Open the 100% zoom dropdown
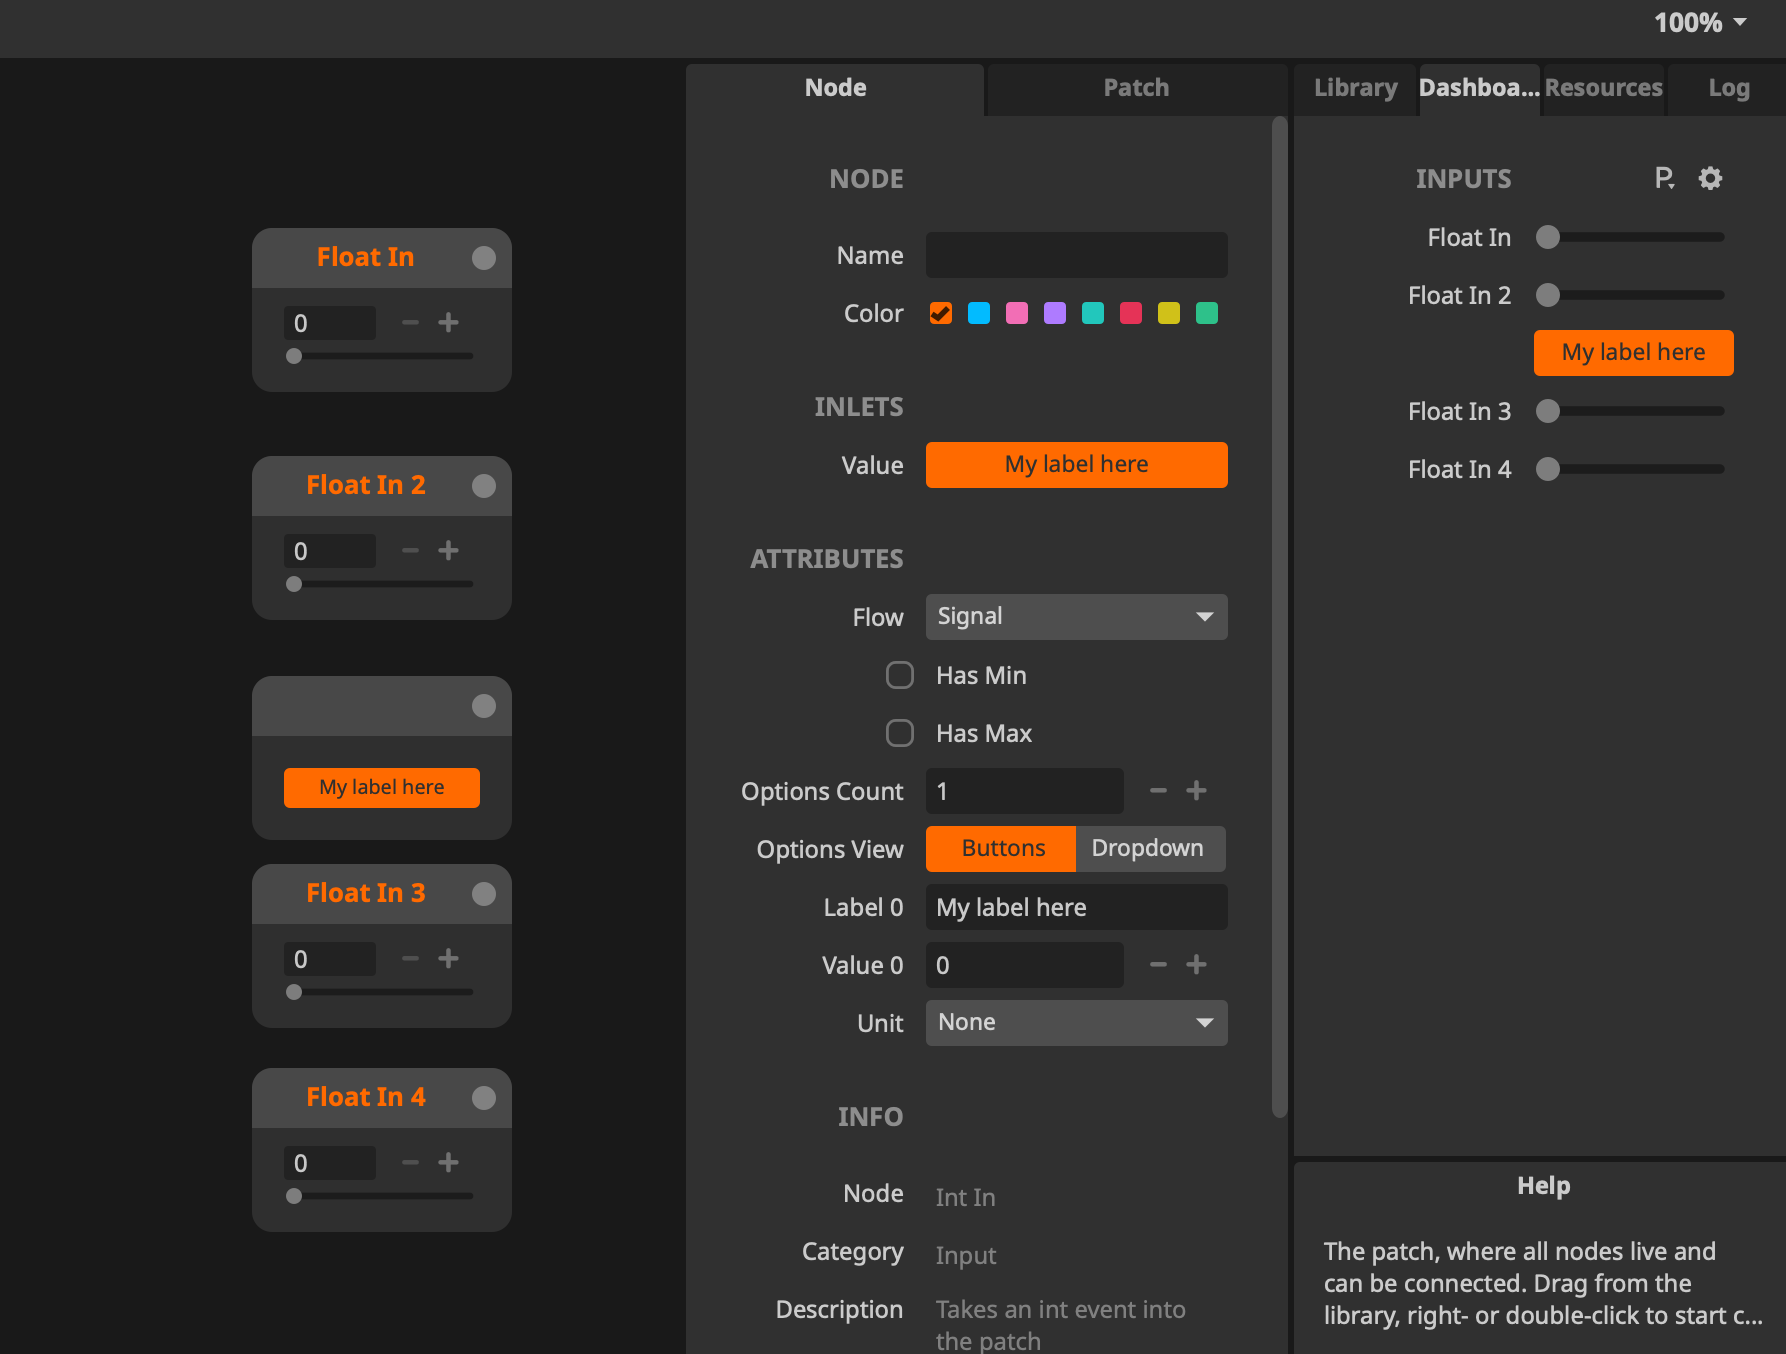1786x1354 pixels. (1699, 23)
